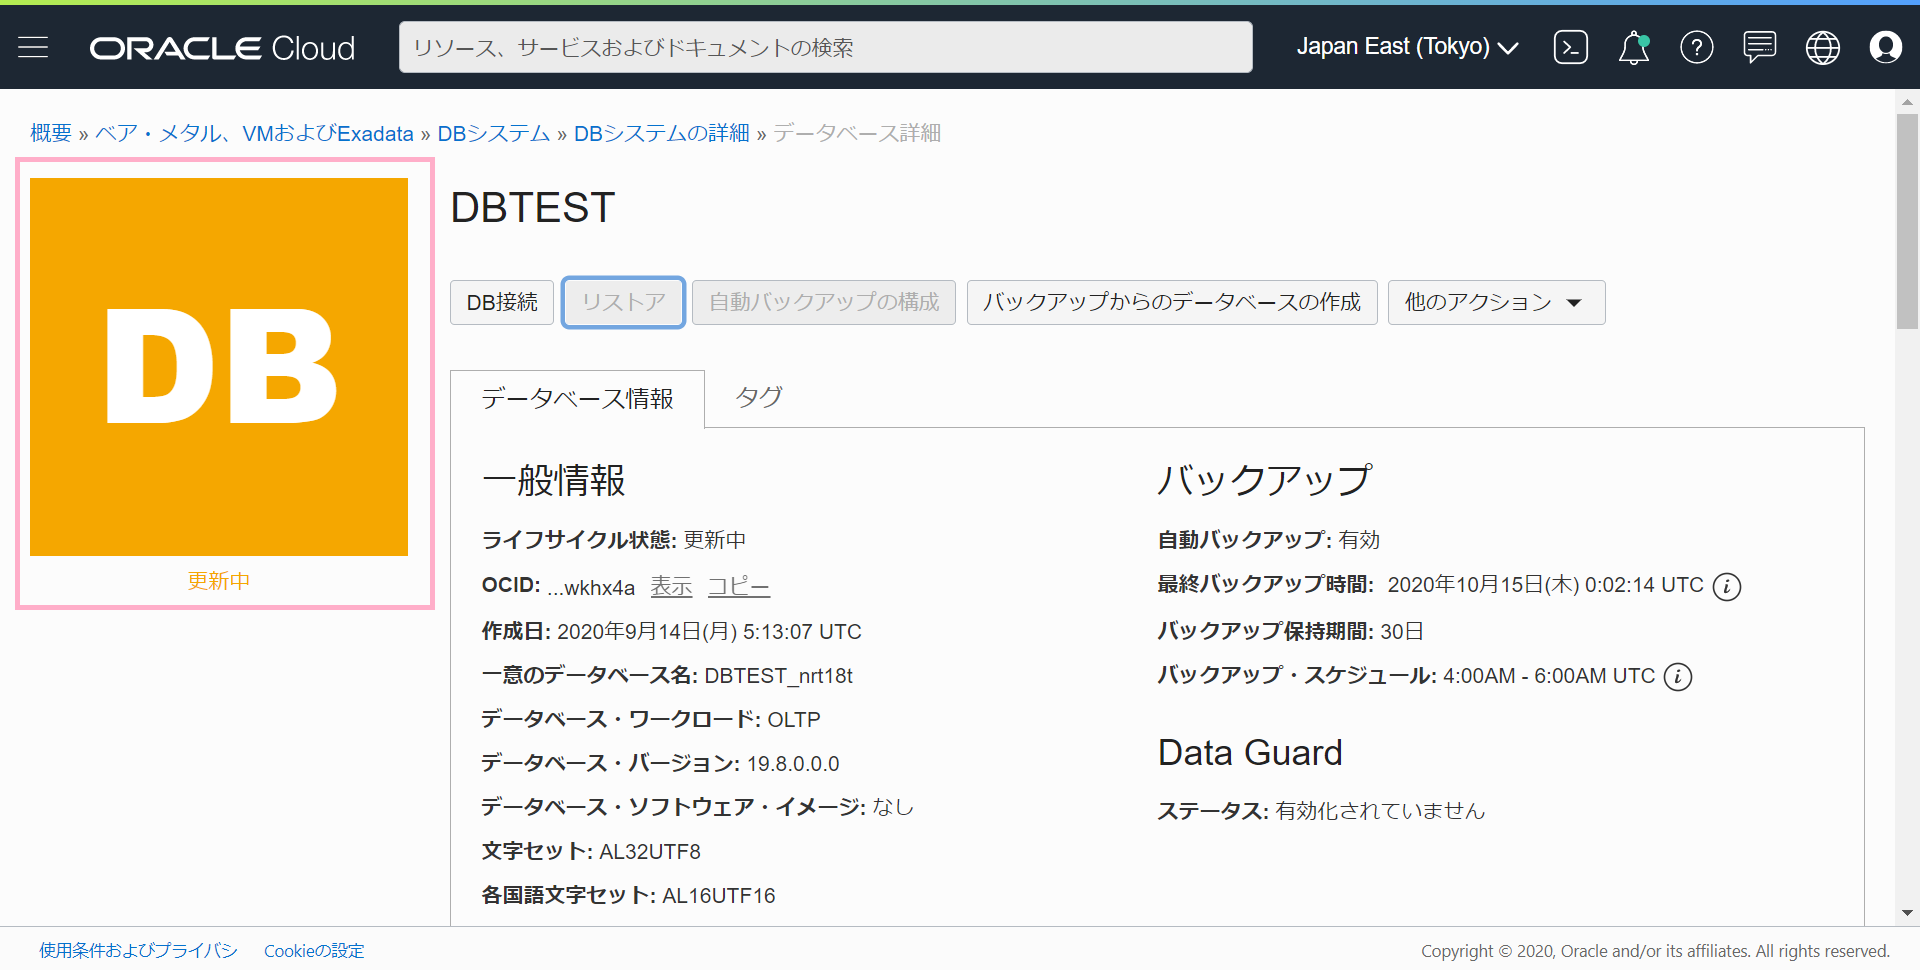This screenshot has height=970, width=1920.
Task: Click the 一般情報 section heading
Action: click(553, 481)
